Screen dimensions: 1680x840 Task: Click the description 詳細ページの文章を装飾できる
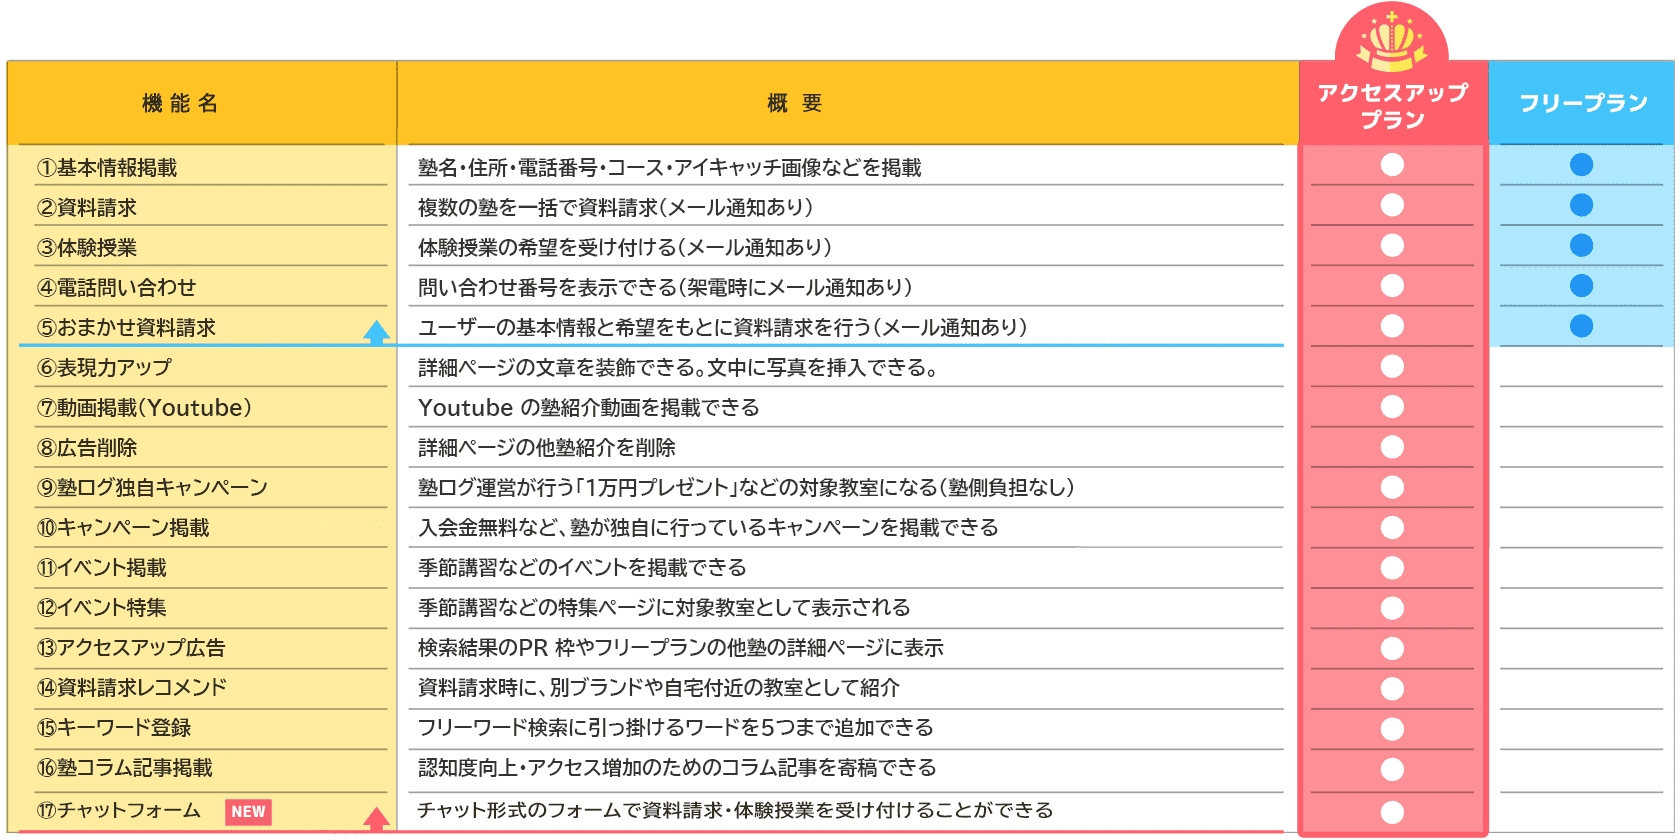[x=679, y=368]
